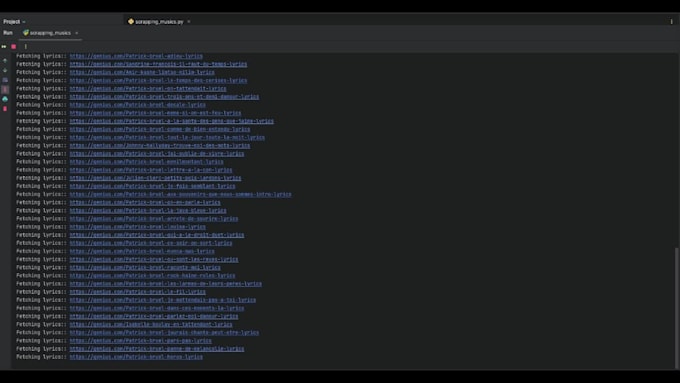Screen dimensions: 680x383
Task: Open the Patrick-bruel-le-fil lyrics link
Action: pyautogui.click(x=137, y=292)
